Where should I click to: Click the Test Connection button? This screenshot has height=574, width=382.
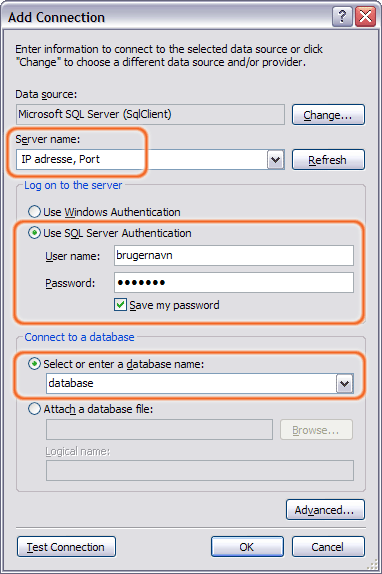click(x=66, y=547)
